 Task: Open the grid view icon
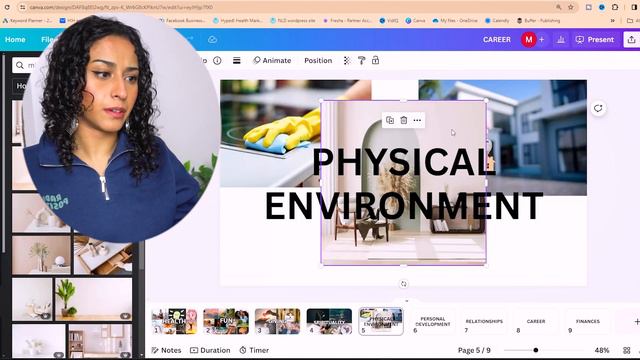pos(627,350)
